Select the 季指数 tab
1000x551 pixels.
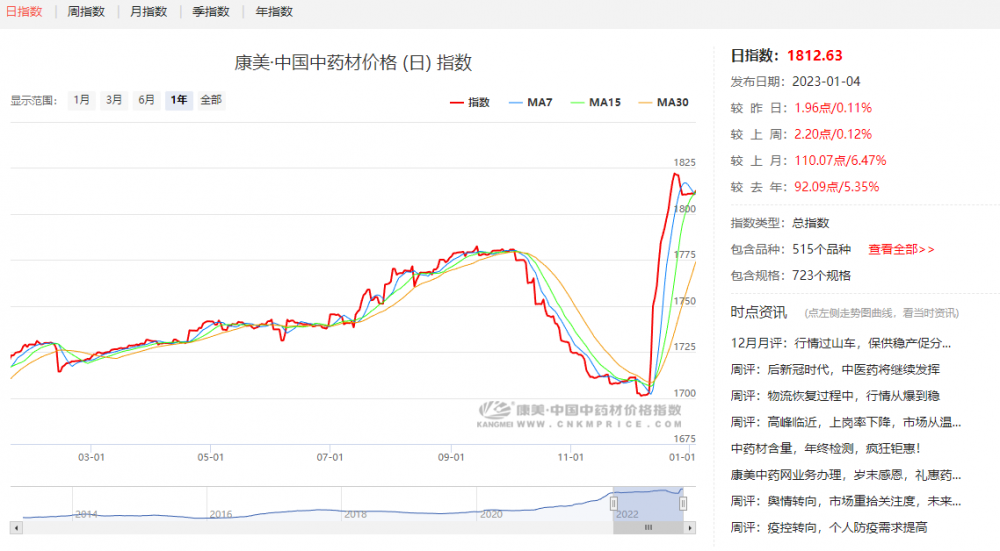(211, 11)
